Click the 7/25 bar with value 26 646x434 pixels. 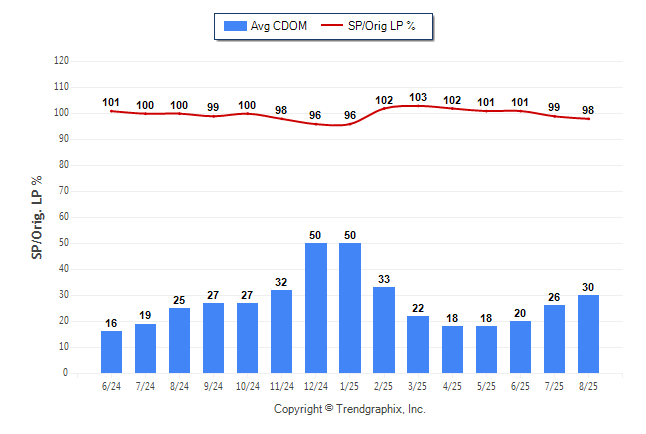coord(555,339)
